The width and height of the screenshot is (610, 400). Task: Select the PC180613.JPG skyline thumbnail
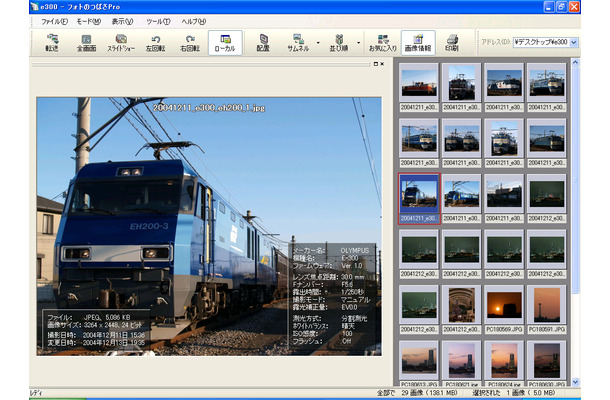(419, 360)
